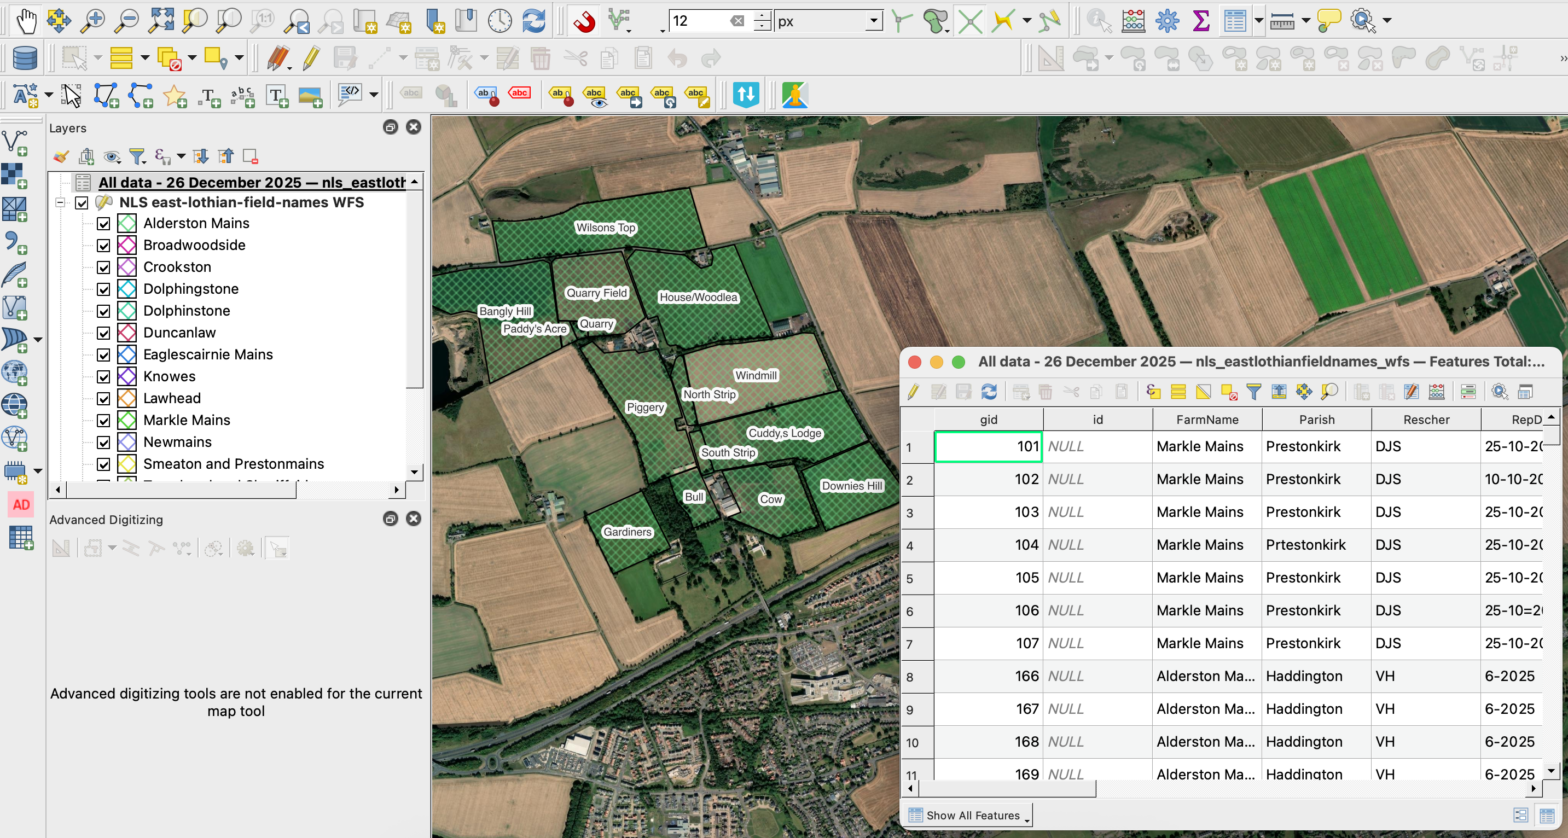Click the Parish column header
The height and width of the screenshot is (838, 1568).
[x=1316, y=420]
